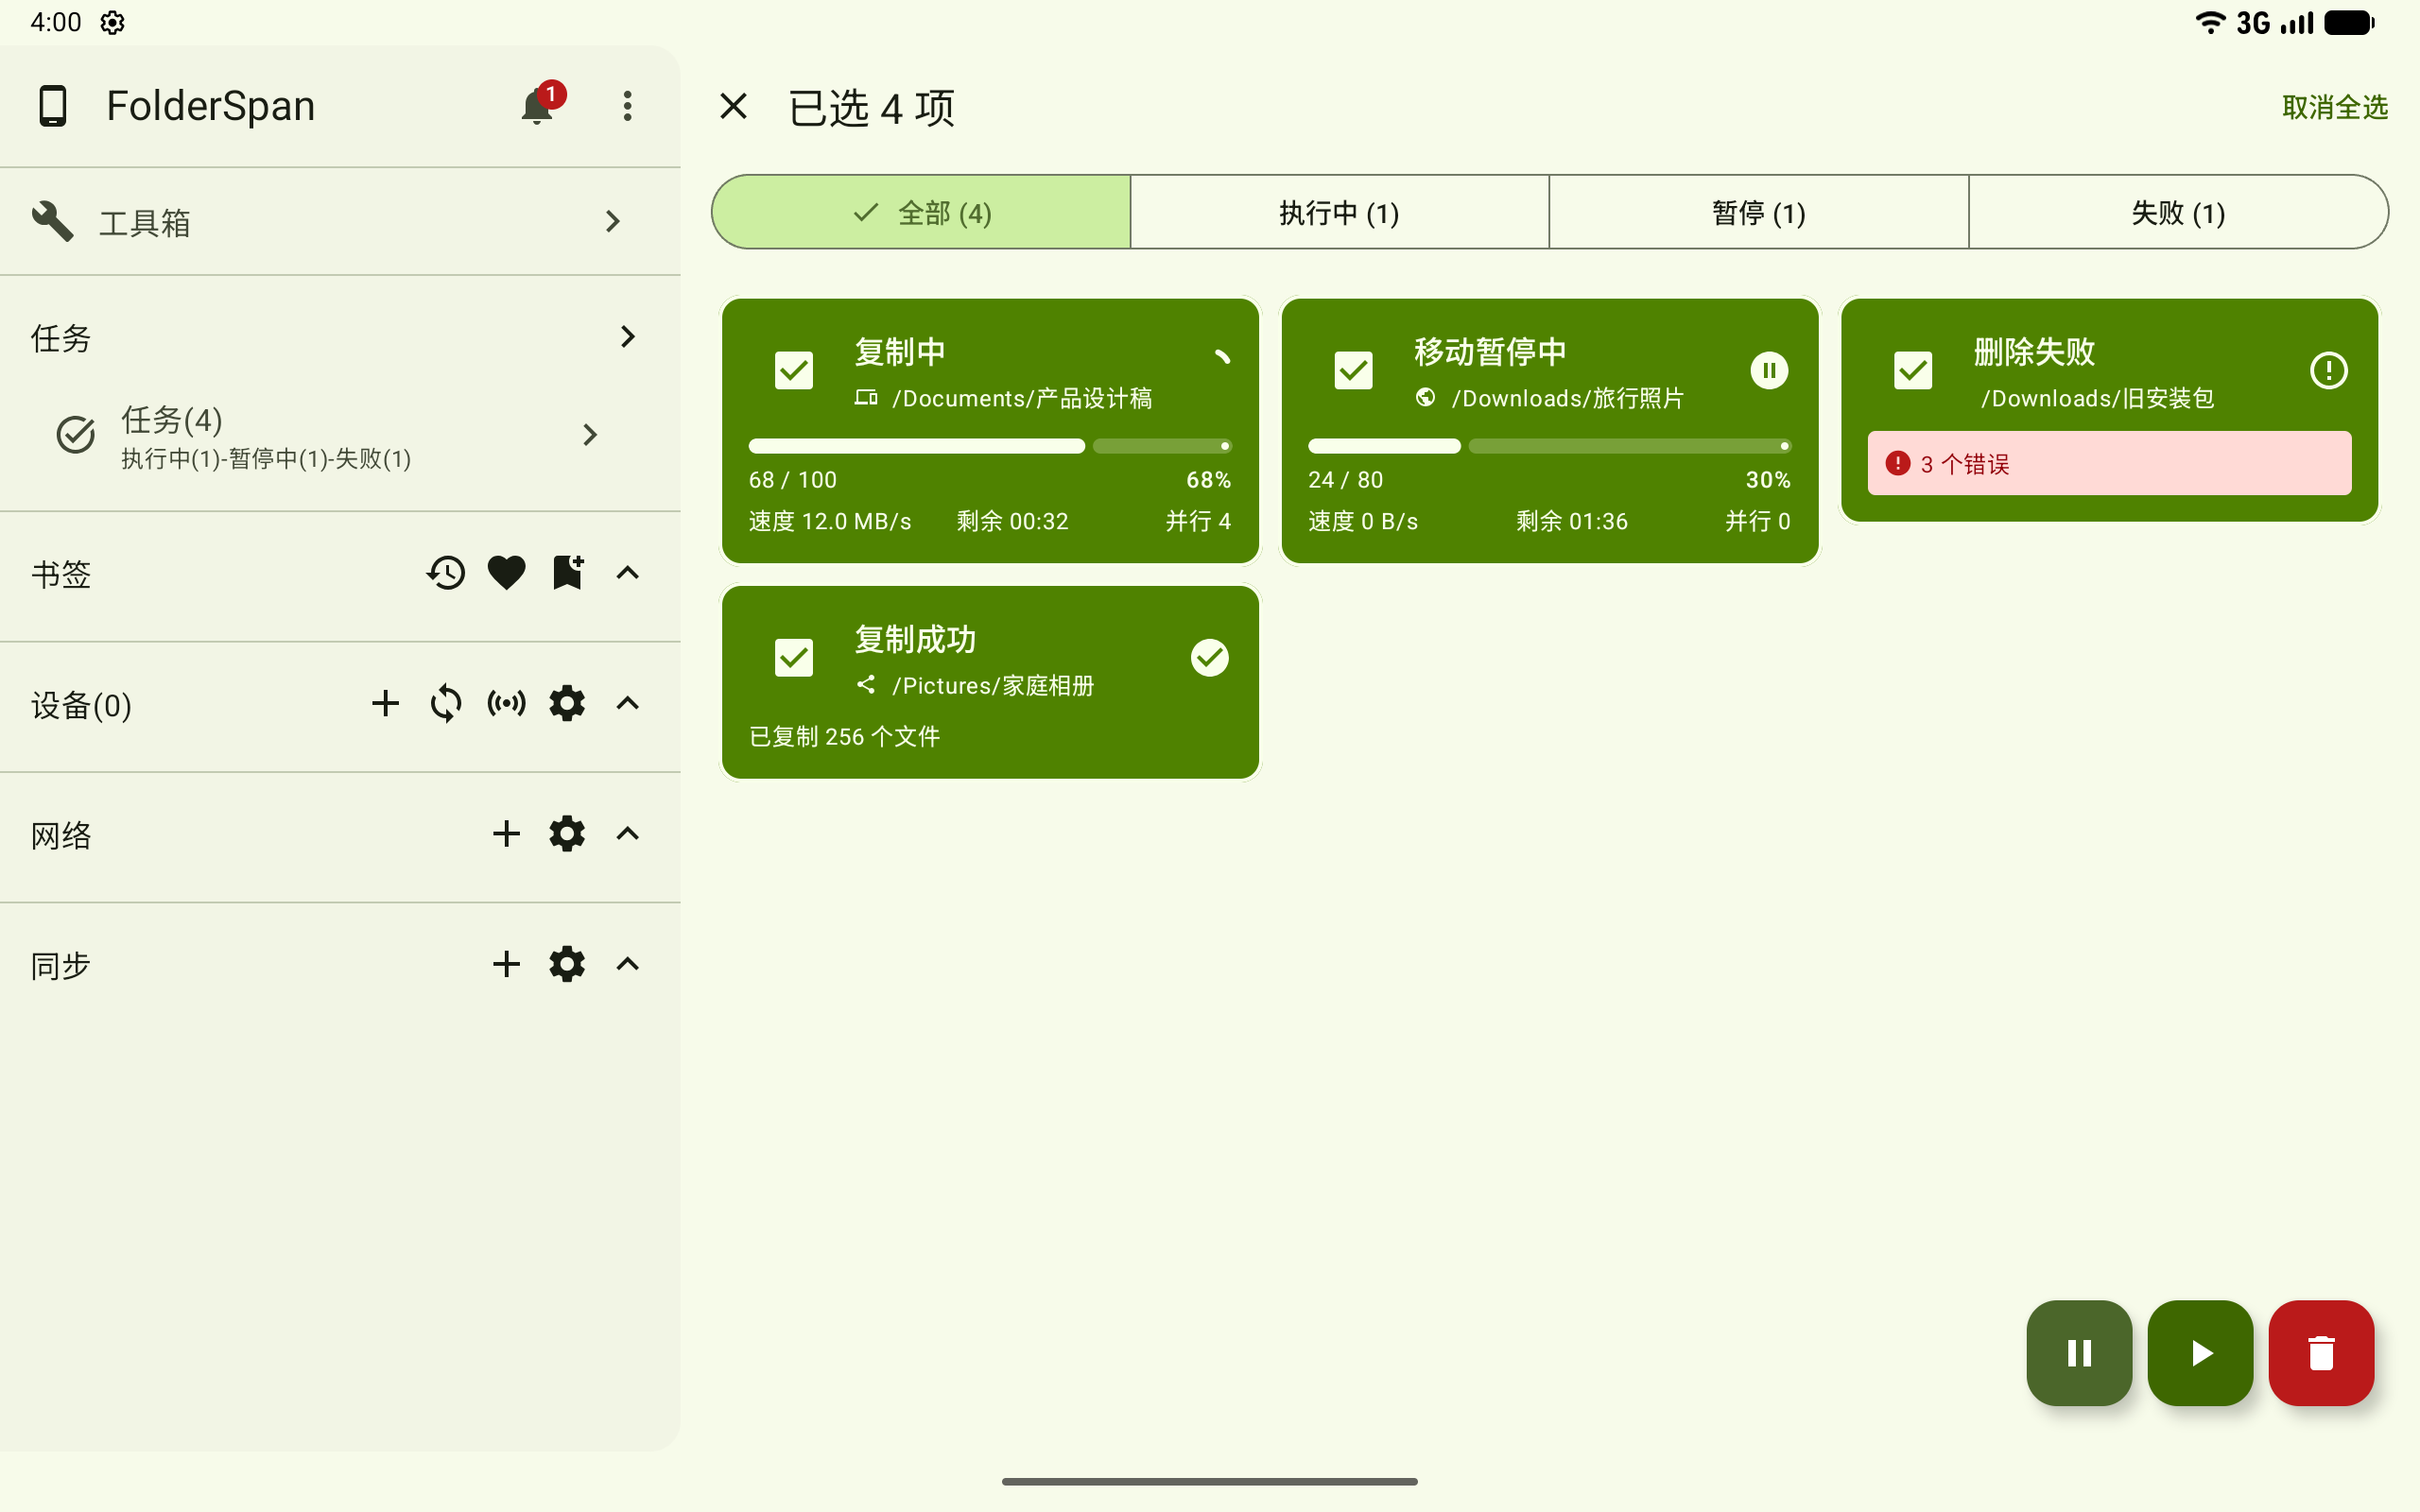Collapse the 同步 section

pos(627,965)
